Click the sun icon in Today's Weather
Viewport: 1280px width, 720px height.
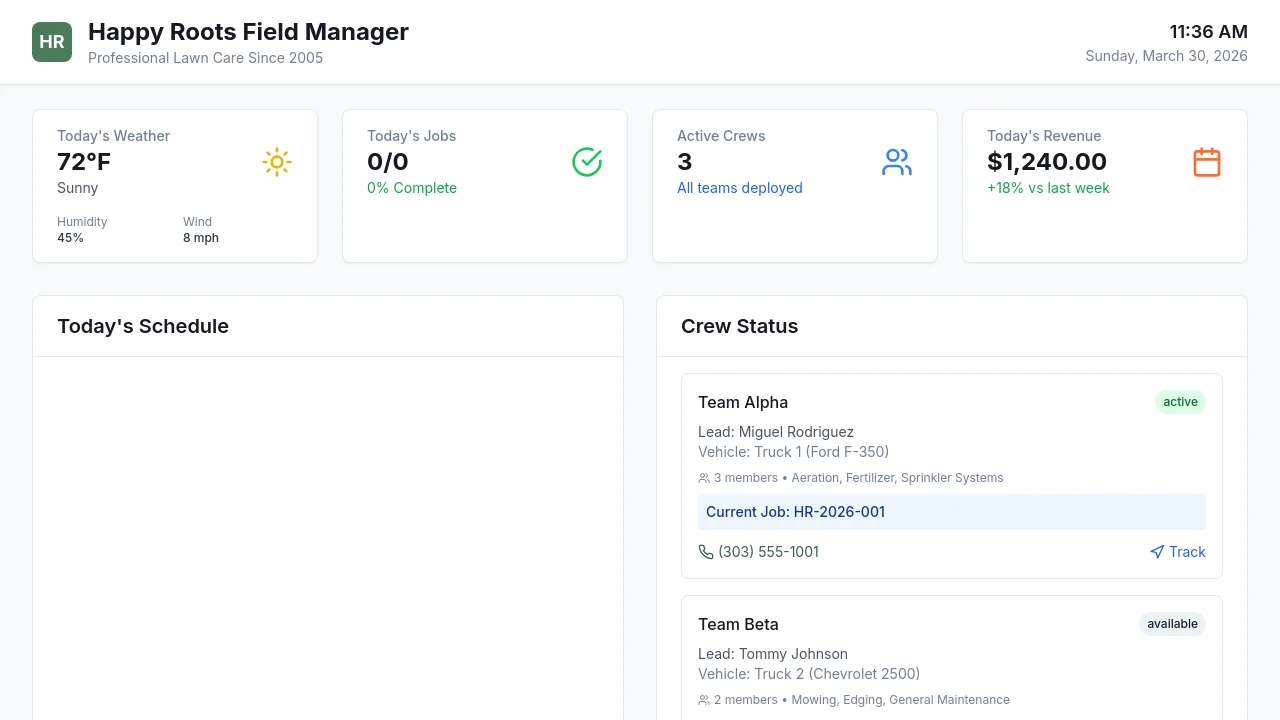point(277,162)
